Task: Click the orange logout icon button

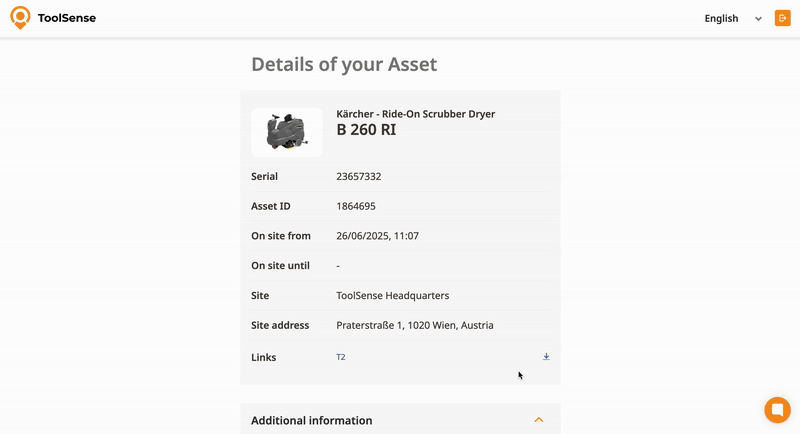Action: 782,18
